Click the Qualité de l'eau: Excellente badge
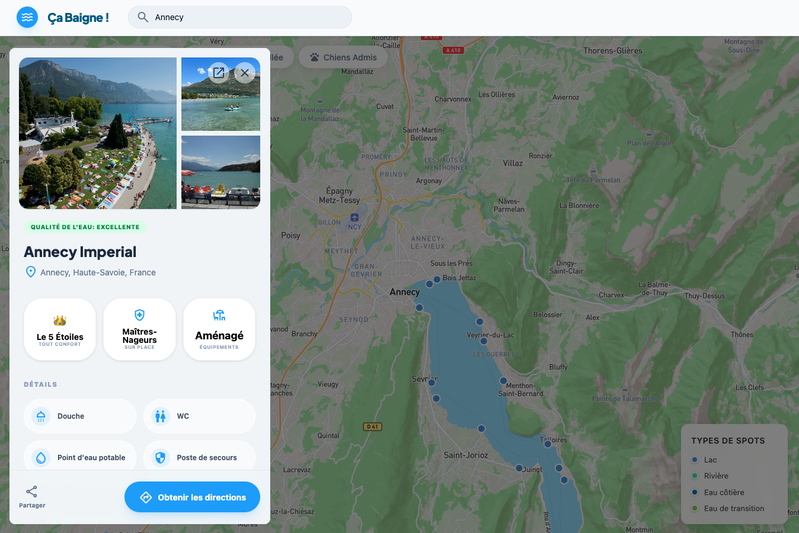The height and width of the screenshot is (533, 799). click(x=85, y=227)
